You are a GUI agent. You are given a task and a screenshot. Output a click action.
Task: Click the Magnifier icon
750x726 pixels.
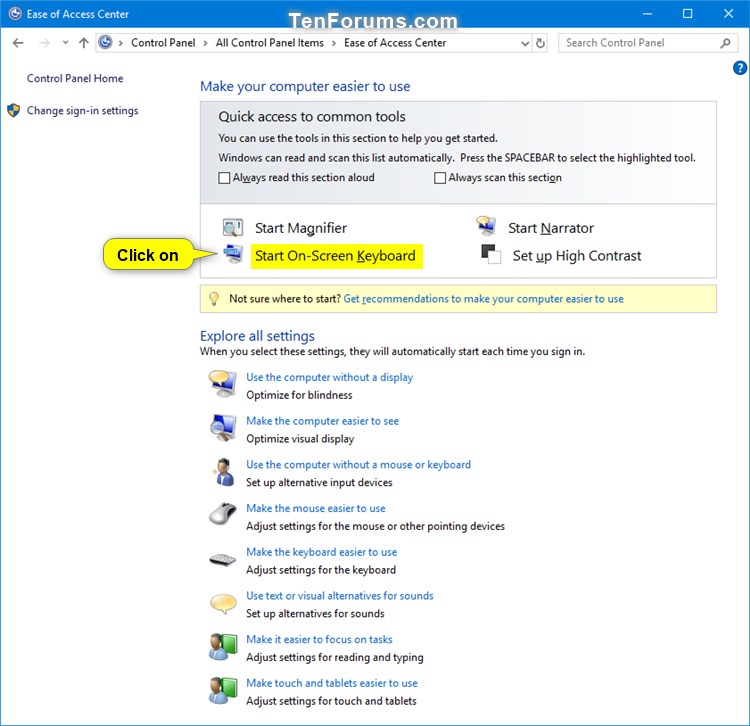233,228
